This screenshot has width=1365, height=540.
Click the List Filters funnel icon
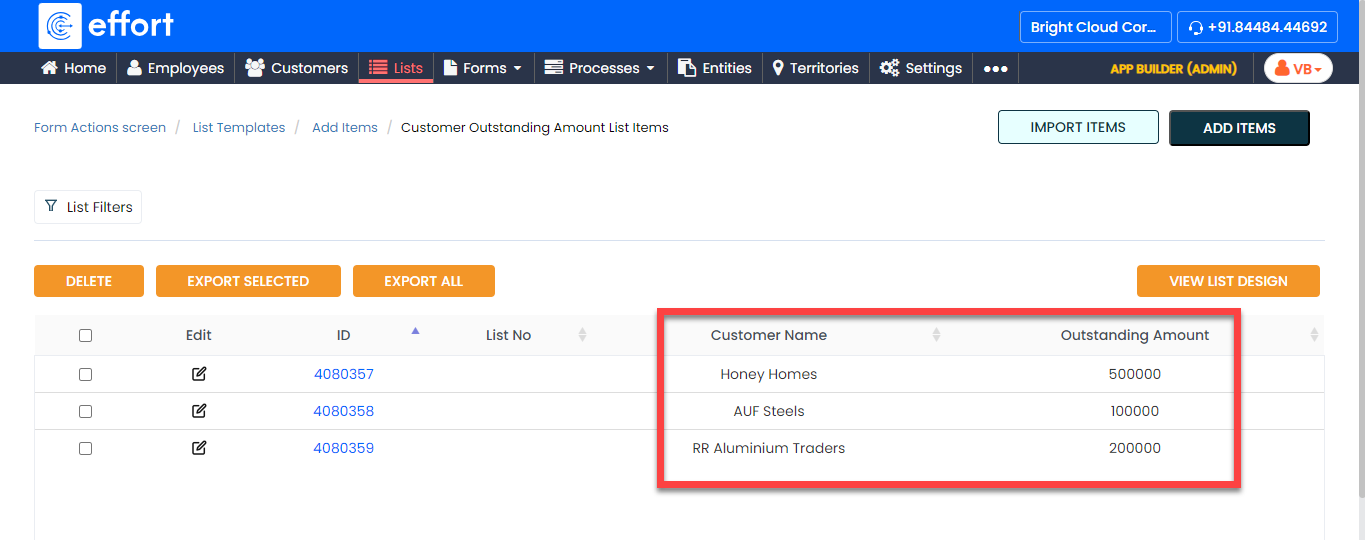51,206
